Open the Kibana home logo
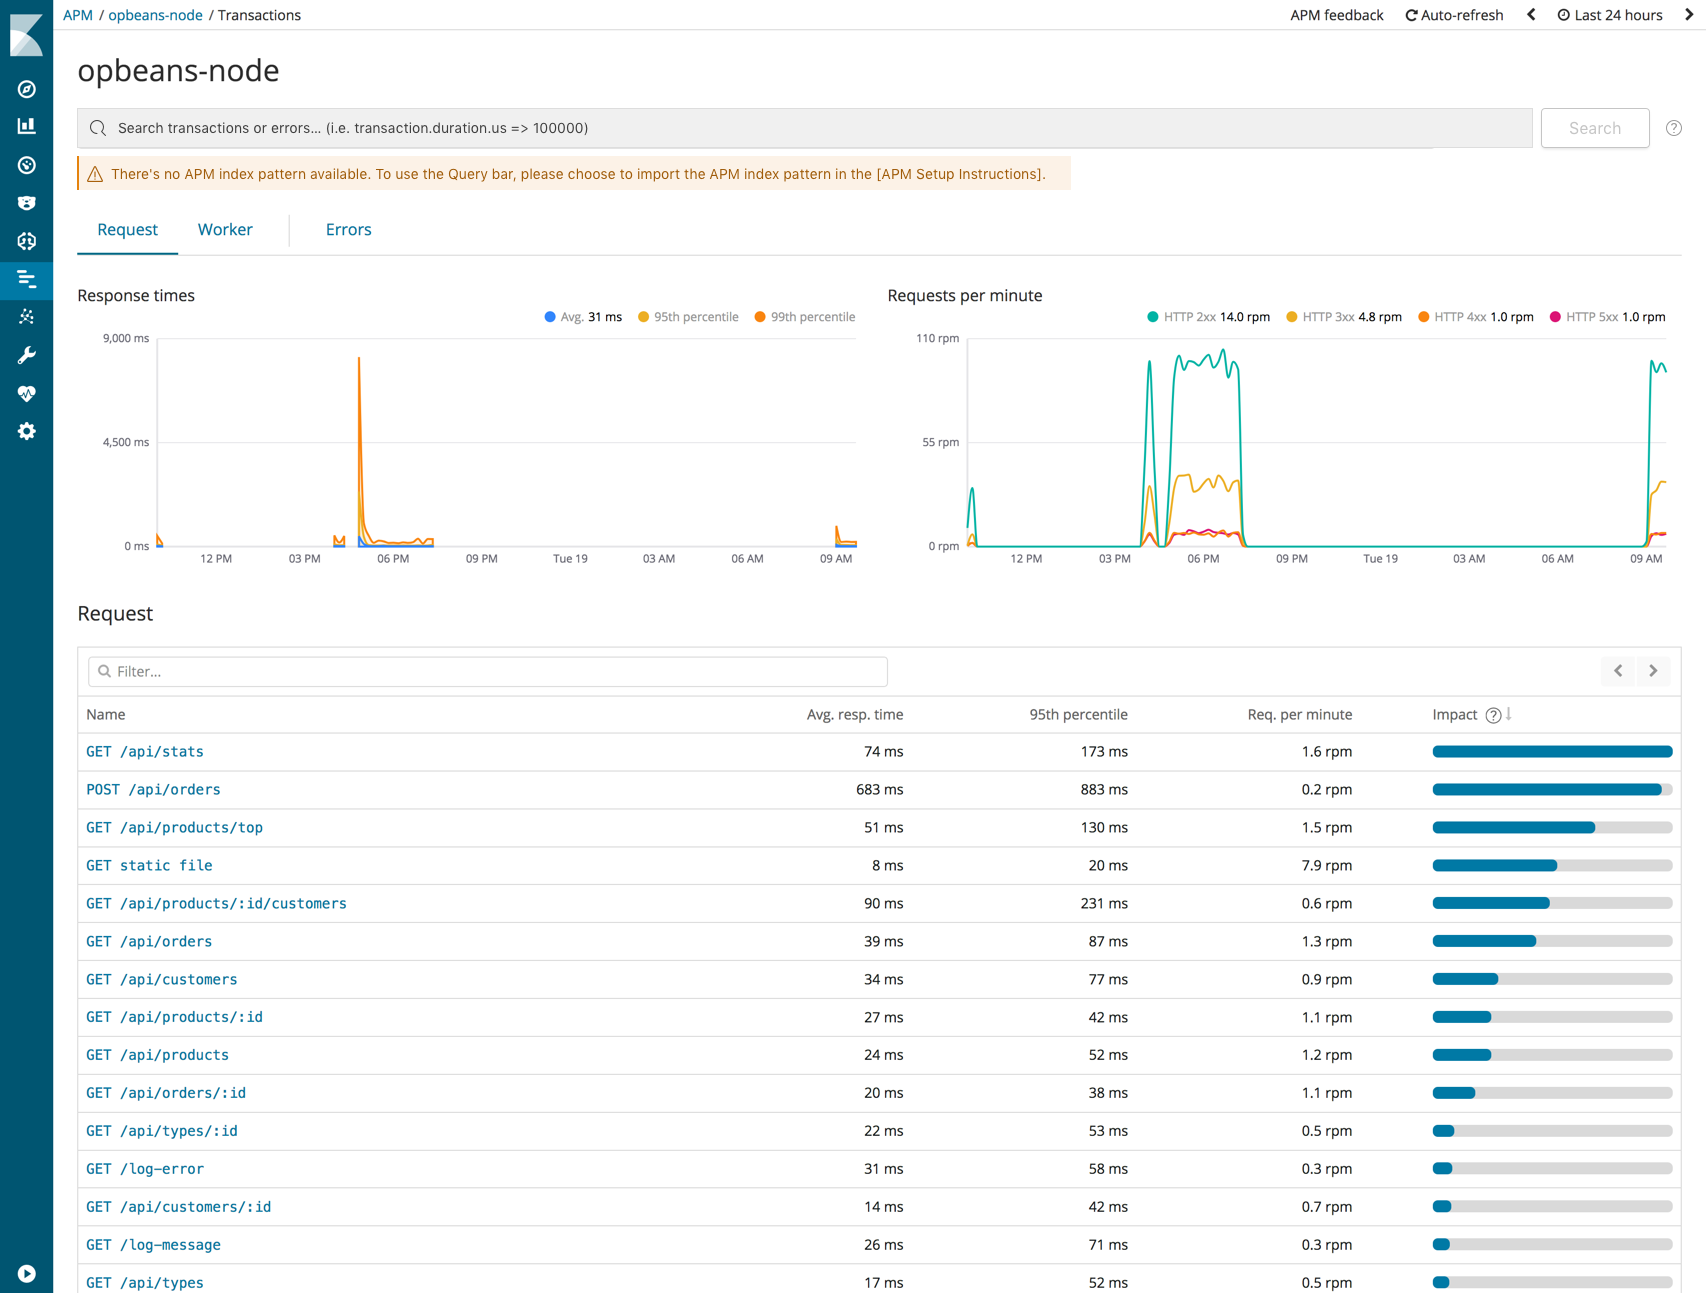The height and width of the screenshot is (1293, 1706). pyautogui.click(x=26, y=35)
